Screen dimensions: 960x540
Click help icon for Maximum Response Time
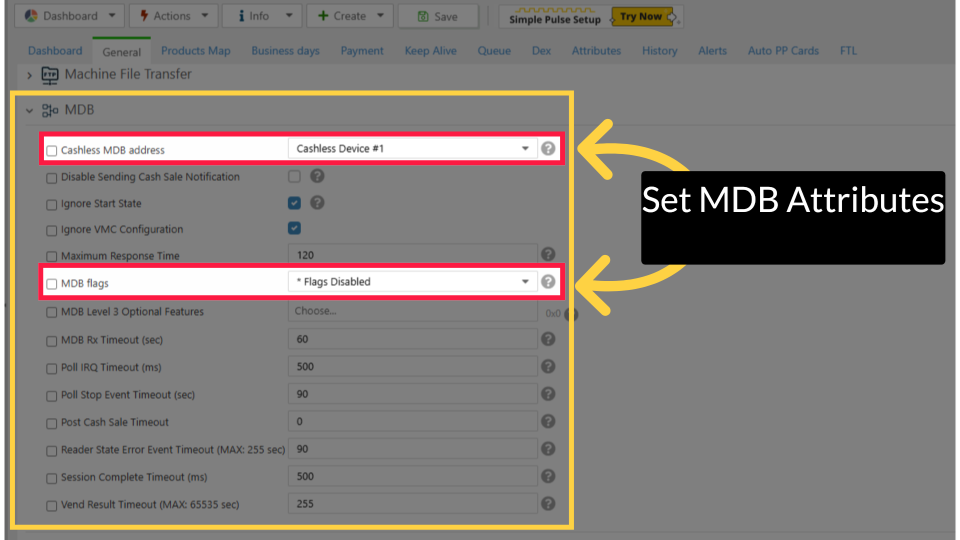548,255
